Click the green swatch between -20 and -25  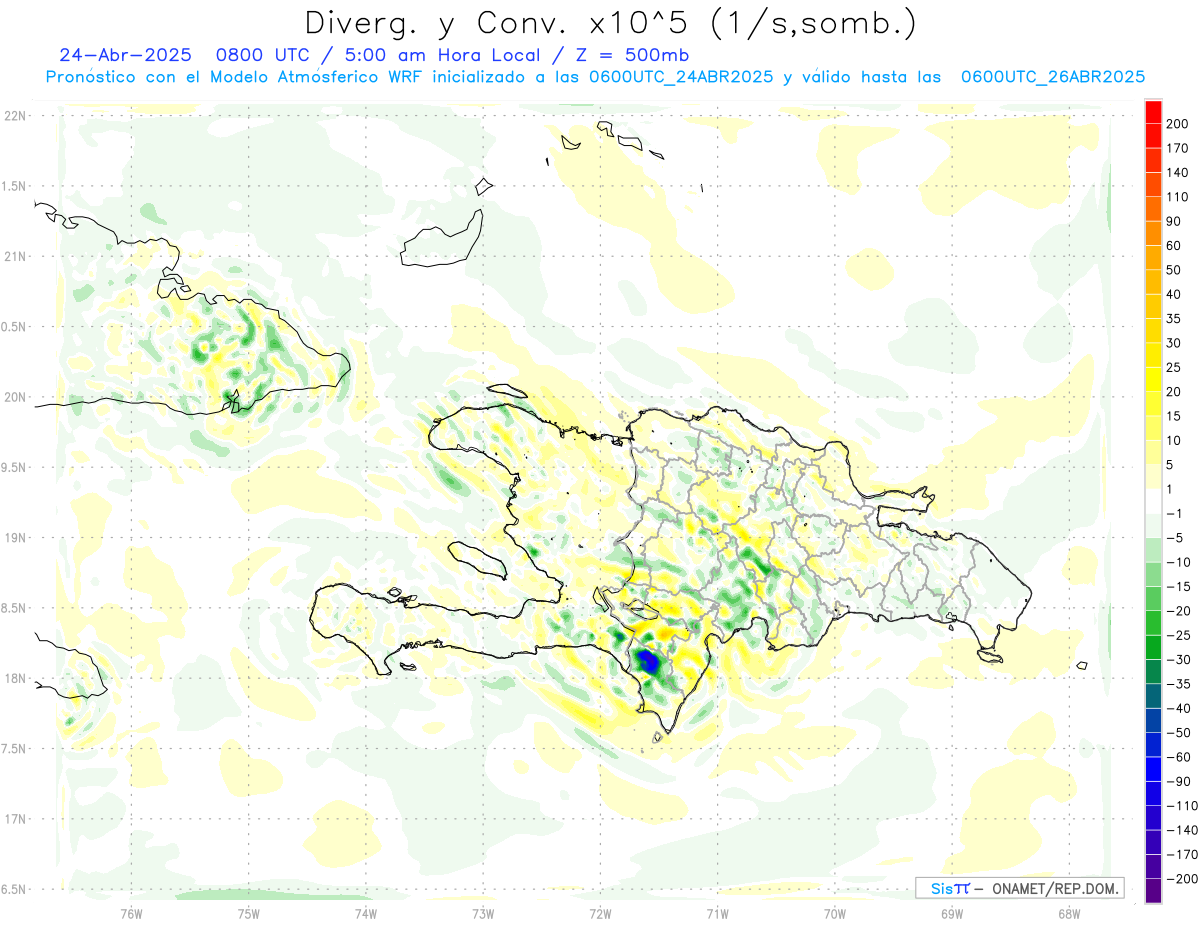pos(1153,623)
